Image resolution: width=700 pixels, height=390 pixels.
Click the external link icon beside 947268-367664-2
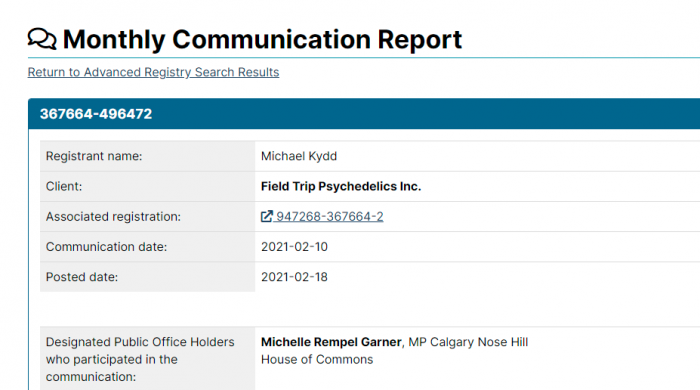point(267,216)
